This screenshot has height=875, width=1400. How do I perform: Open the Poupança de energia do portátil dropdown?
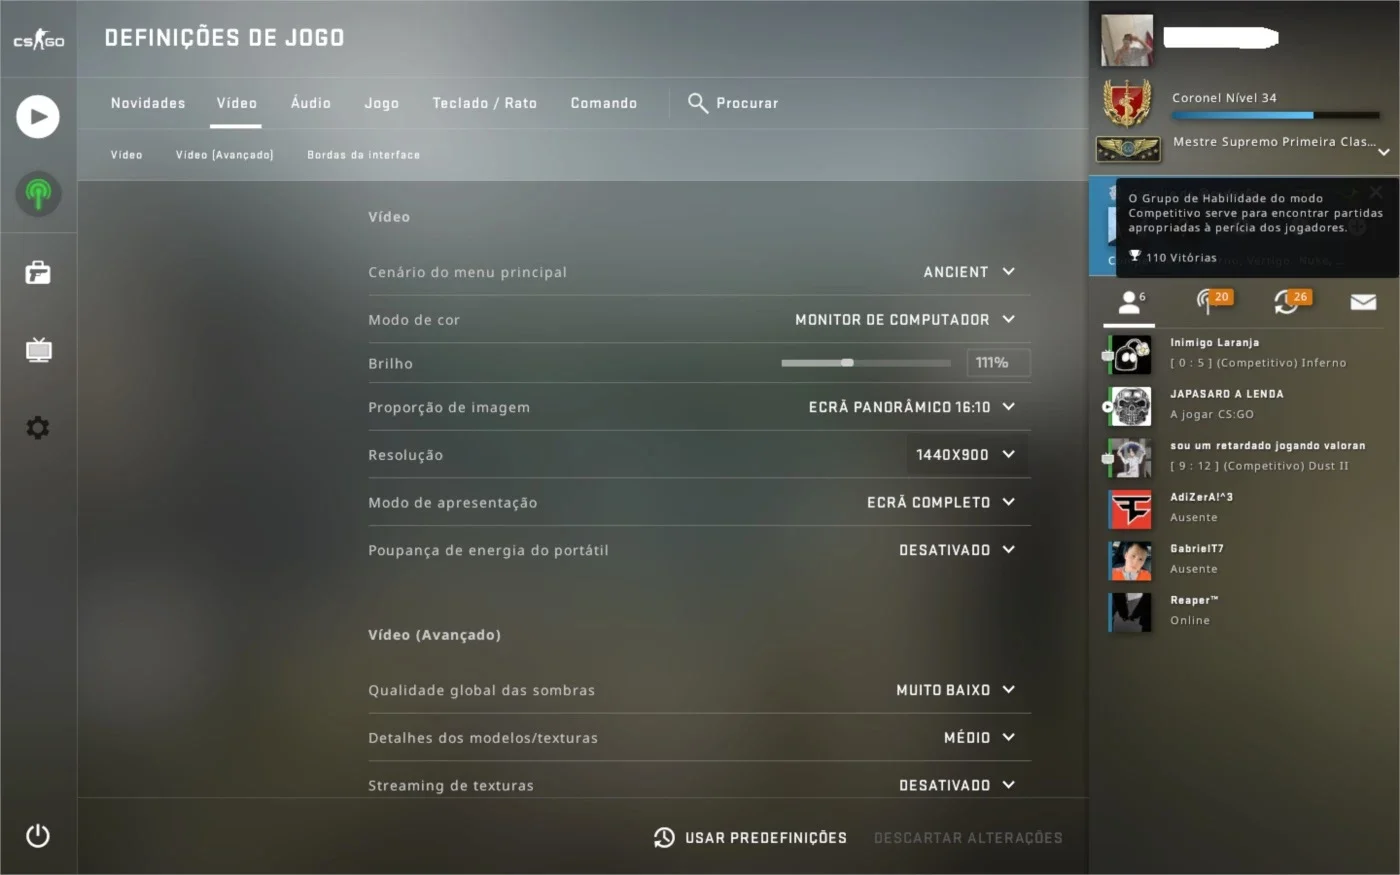pyautogui.click(x=957, y=550)
